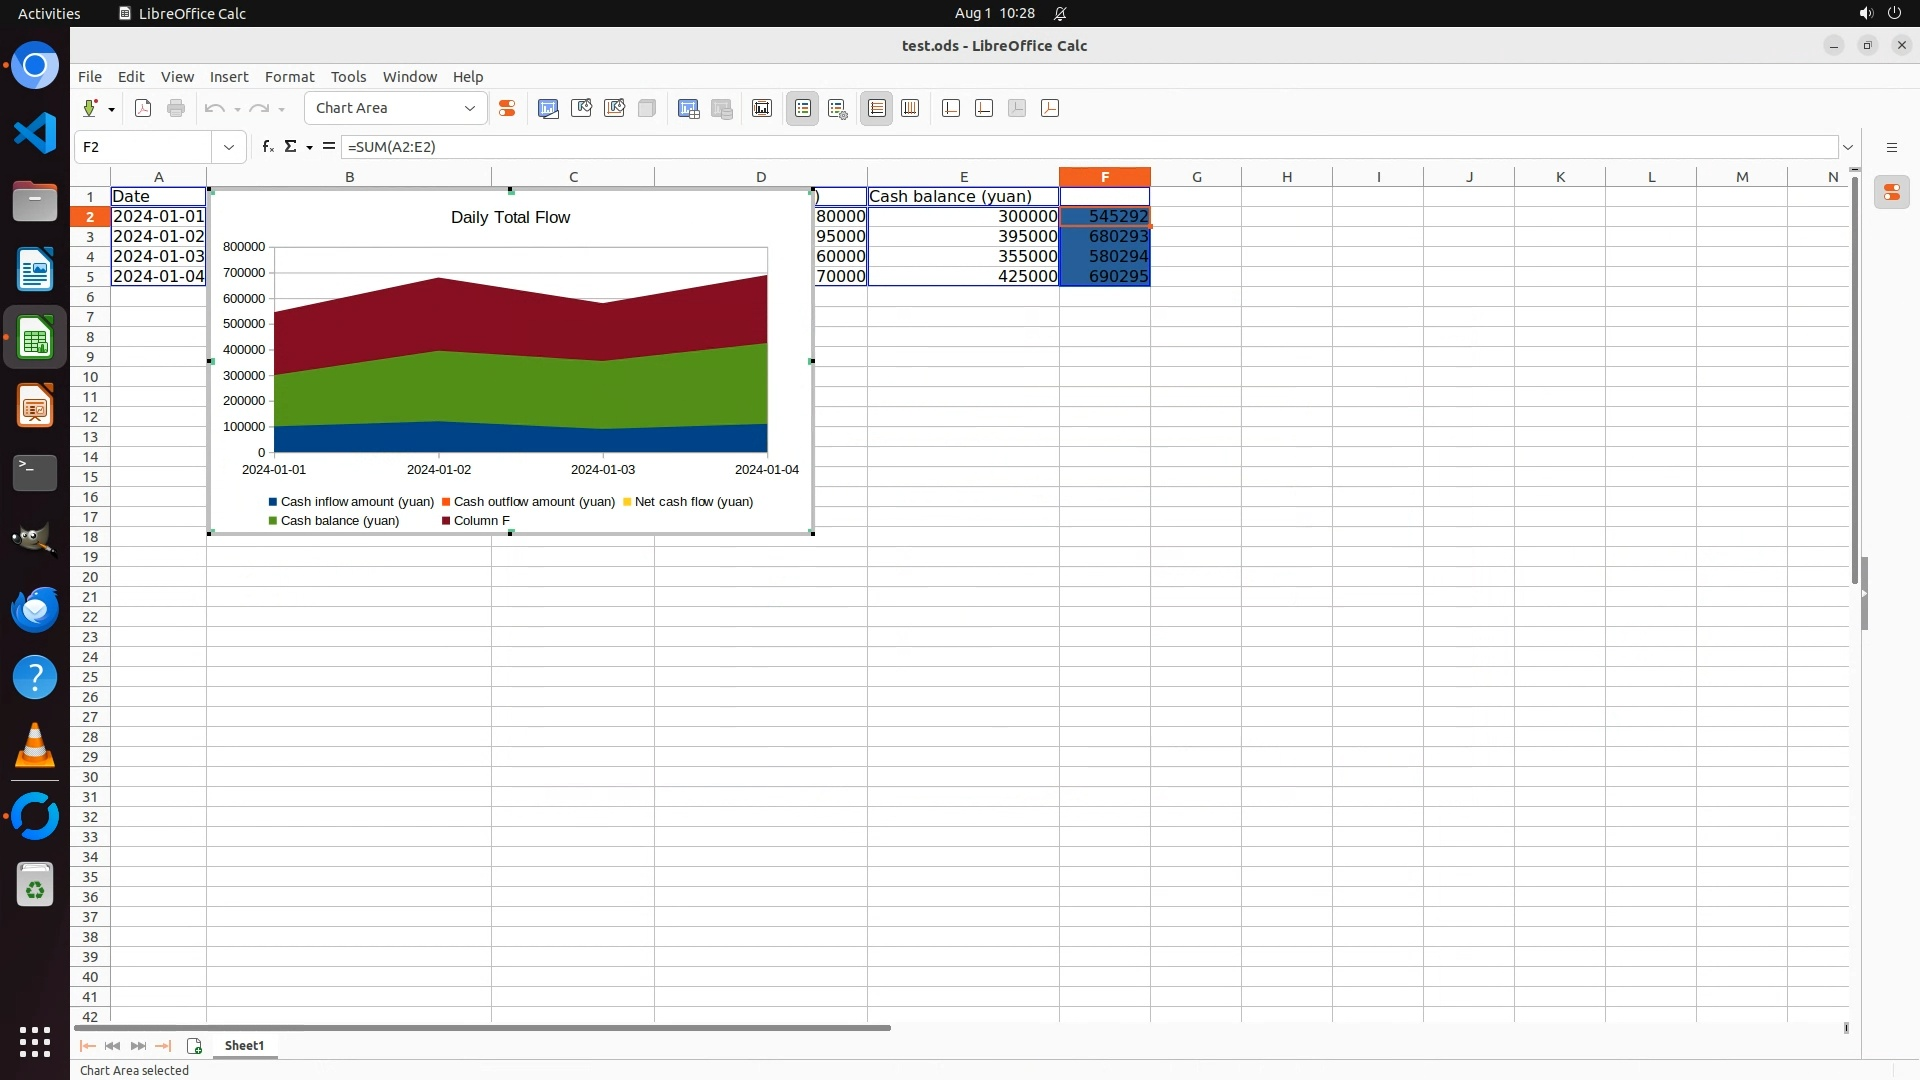Image resolution: width=1920 pixels, height=1080 pixels.
Task: Select the Sheet1 tab
Action: [244, 1045]
